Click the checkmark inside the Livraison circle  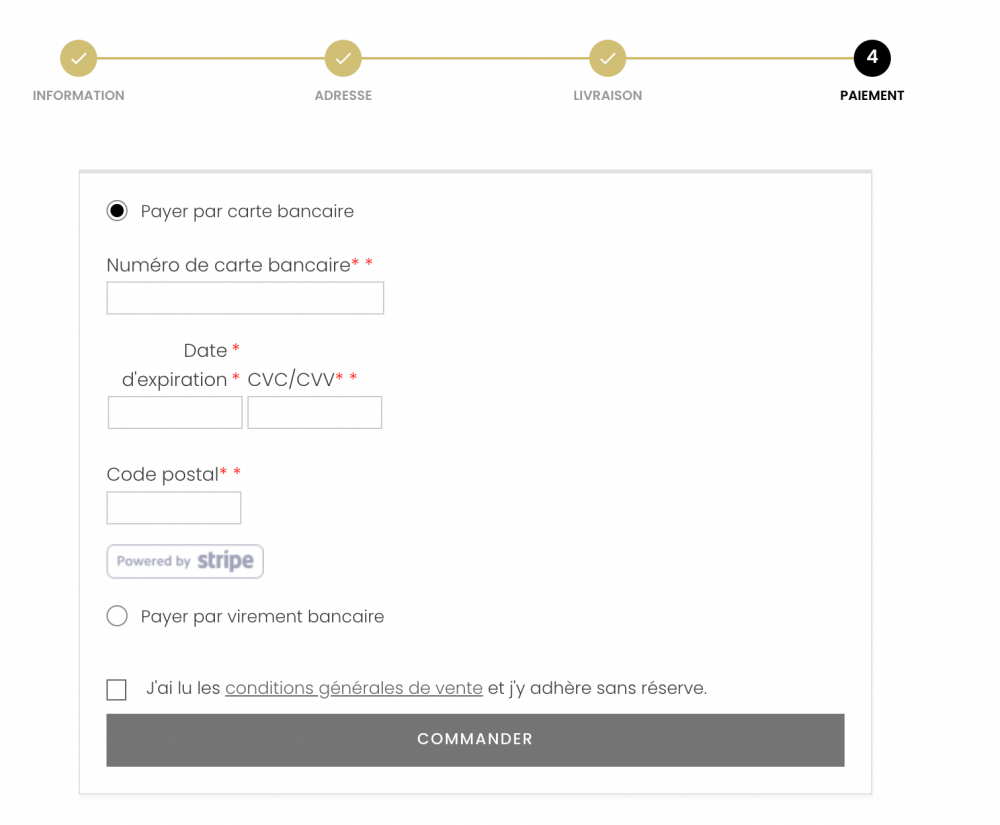click(x=607, y=58)
